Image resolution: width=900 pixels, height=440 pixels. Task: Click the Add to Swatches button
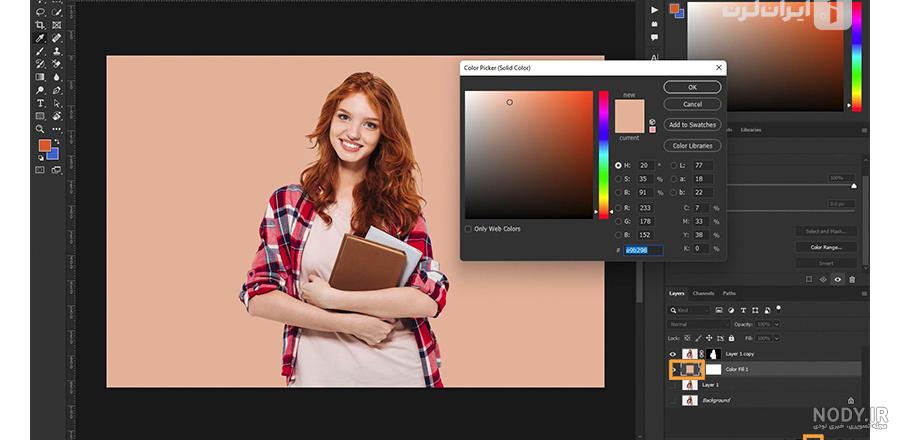[692, 124]
